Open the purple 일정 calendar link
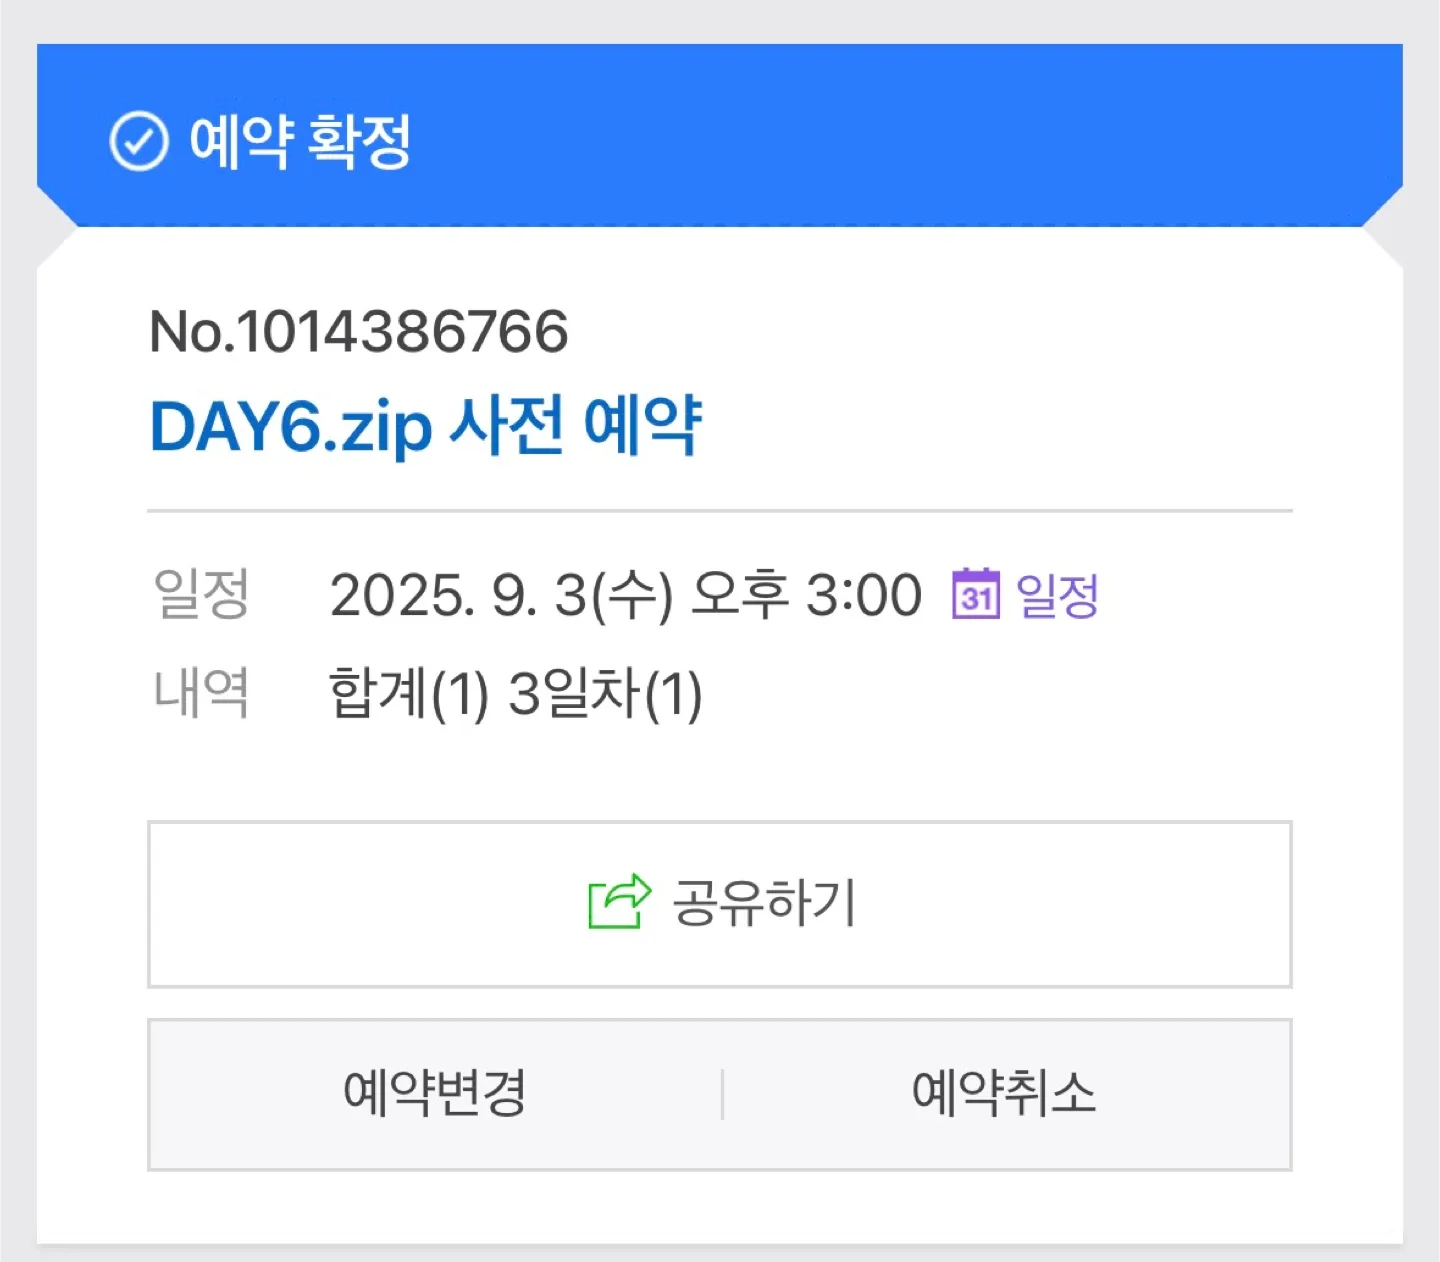 tap(1057, 596)
